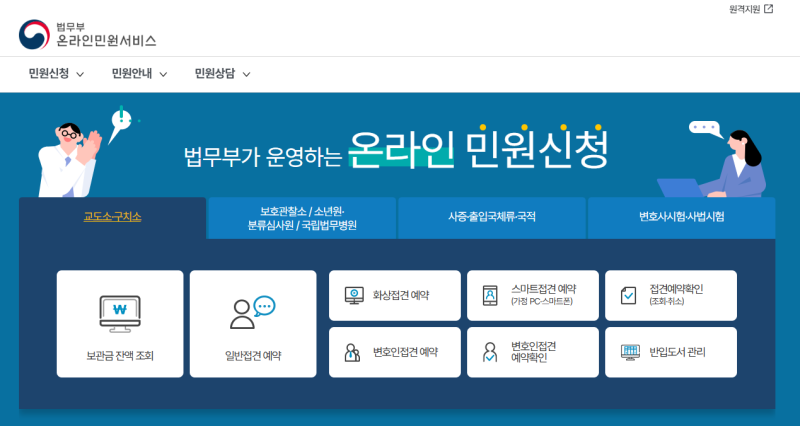Click the 원격지원 link text
Viewport: 800px width, 426px height.
744,9
